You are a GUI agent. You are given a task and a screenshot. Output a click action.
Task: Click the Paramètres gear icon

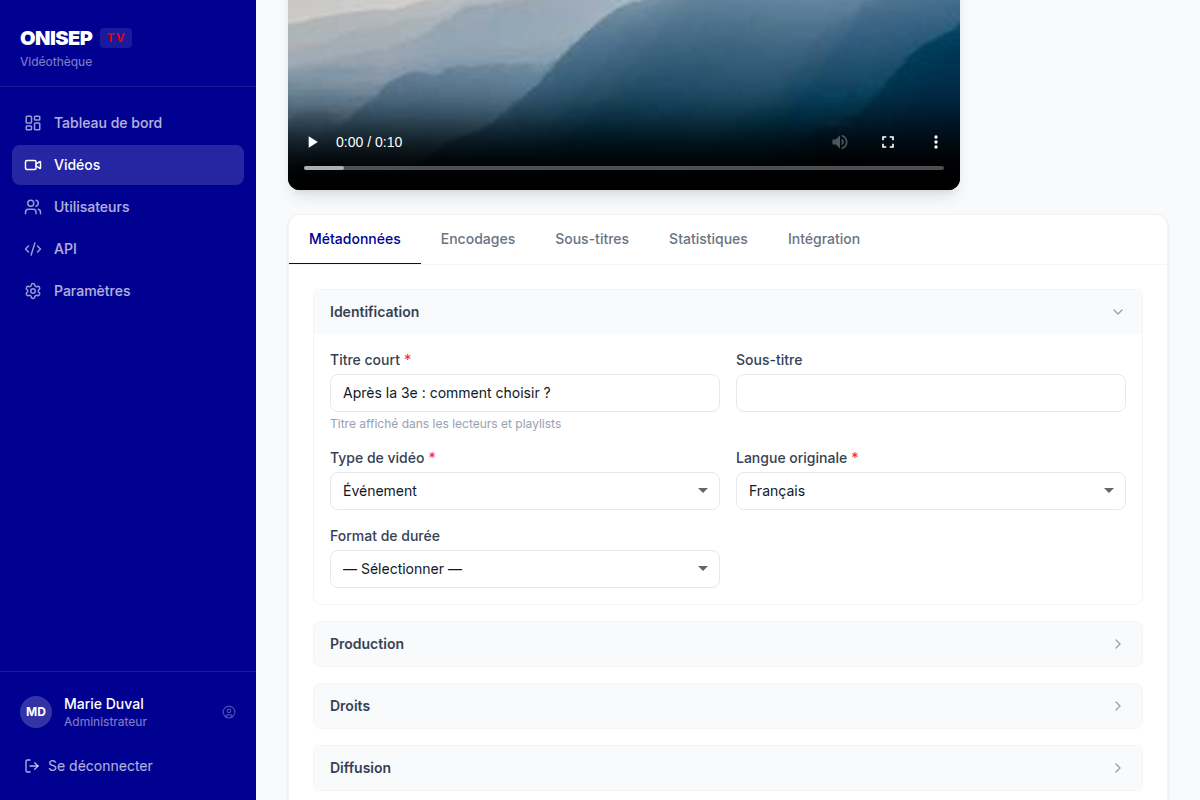click(x=33, y=291)
